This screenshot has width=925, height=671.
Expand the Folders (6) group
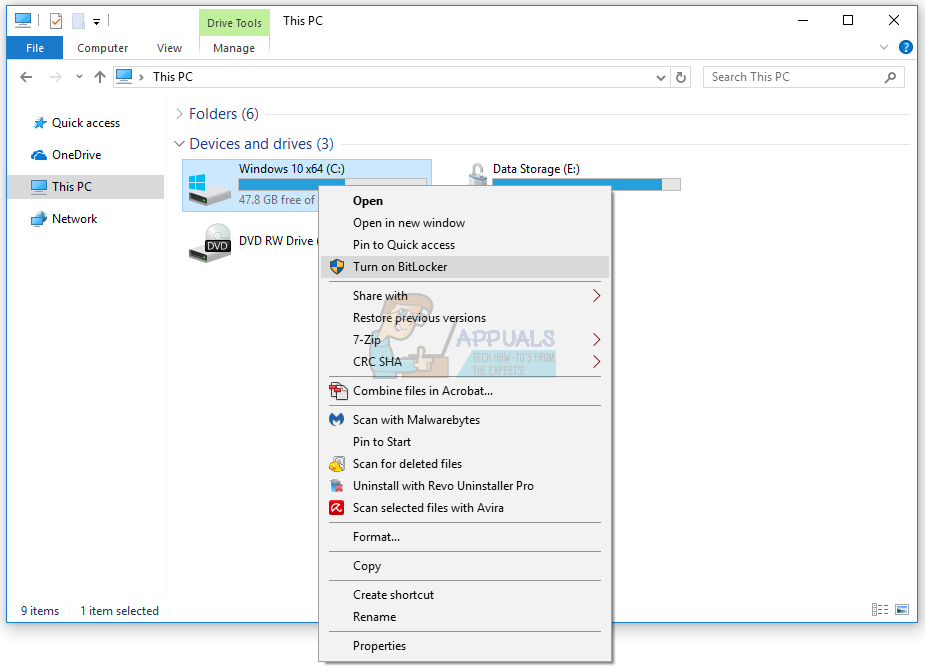(179, 114)
